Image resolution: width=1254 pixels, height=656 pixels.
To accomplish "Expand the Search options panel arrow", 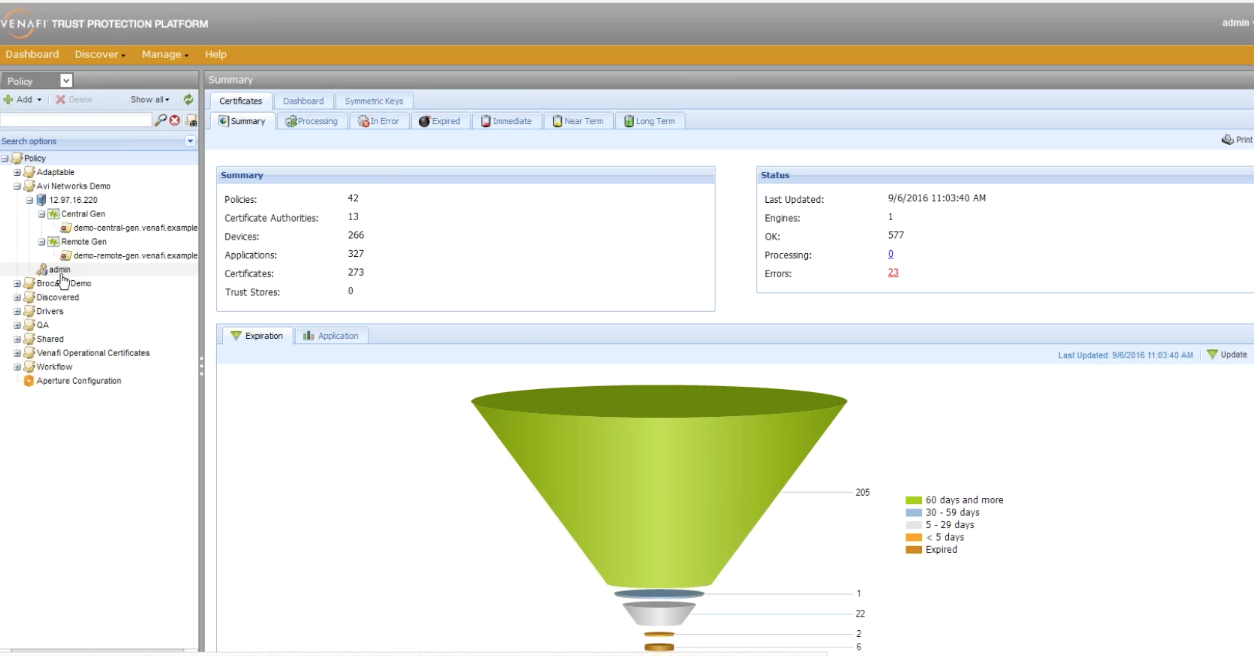I will tap(190, 141).
